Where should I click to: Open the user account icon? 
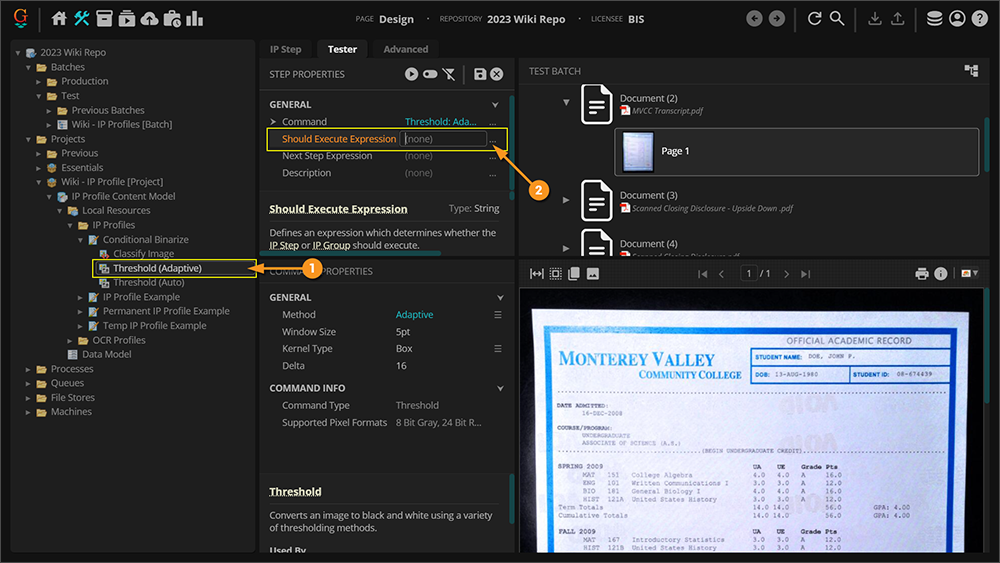pyautogui.click(x=957, y=18)
